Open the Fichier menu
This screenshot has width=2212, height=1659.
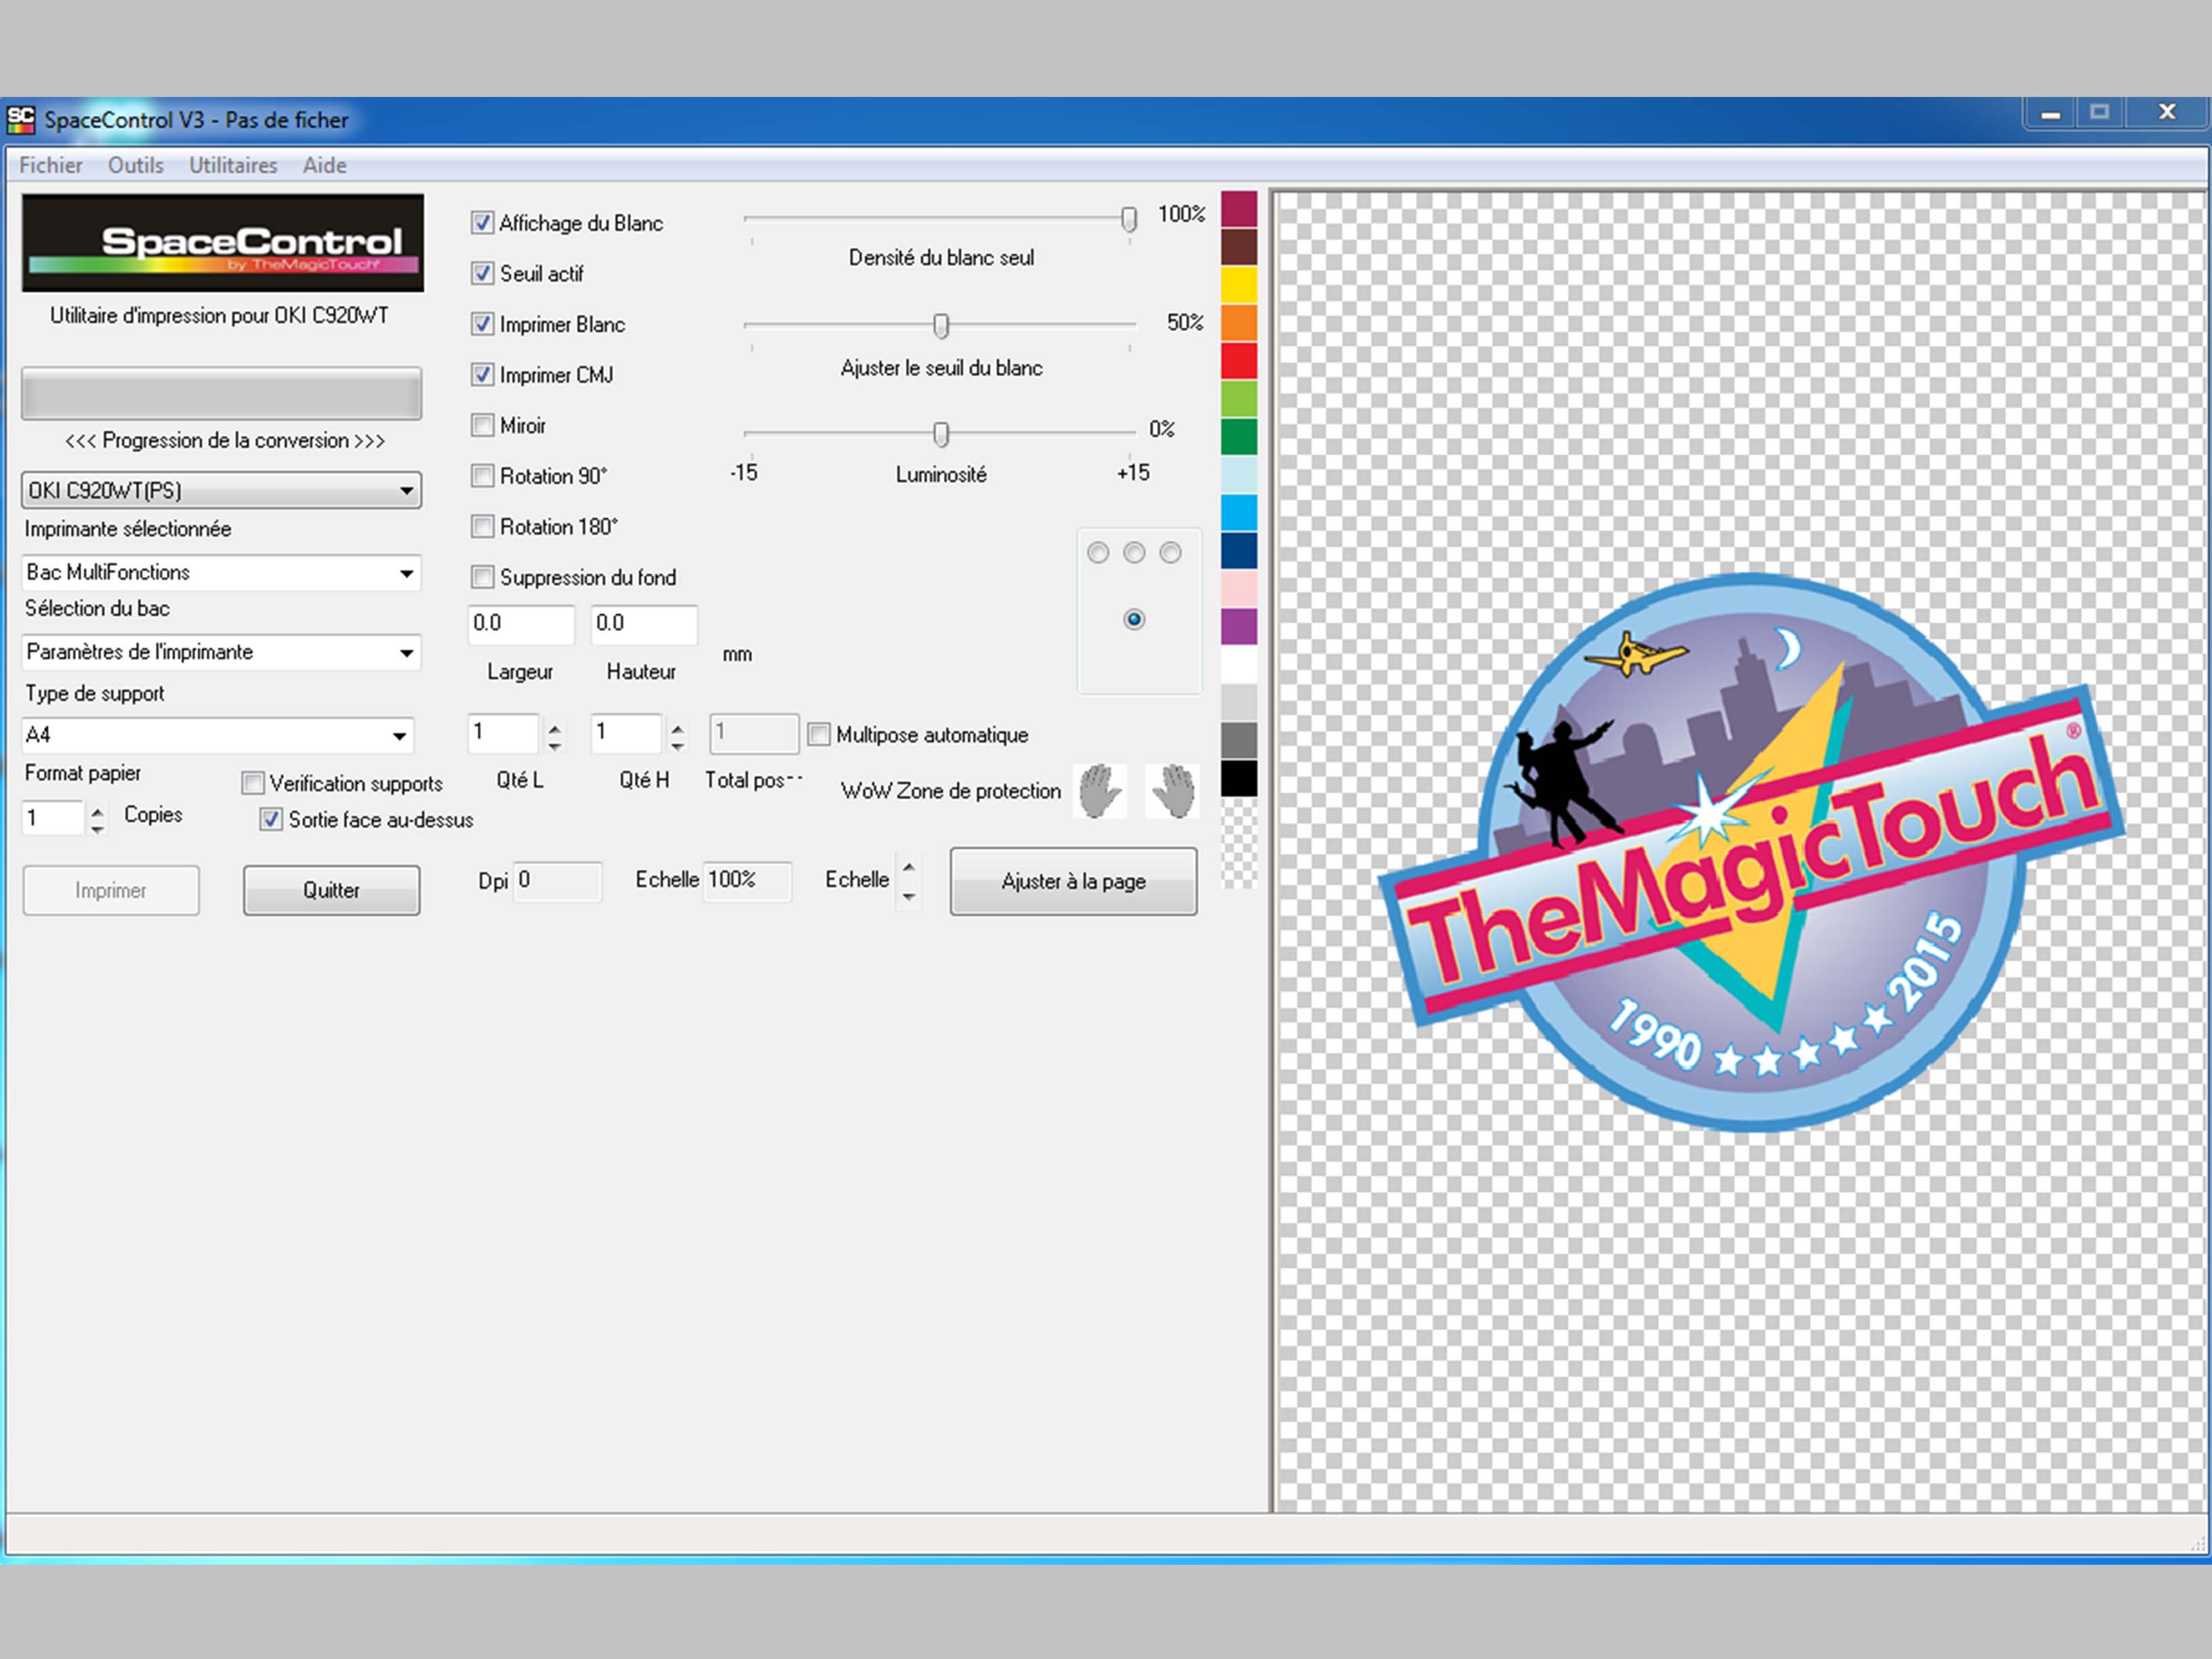pos(51,165)
